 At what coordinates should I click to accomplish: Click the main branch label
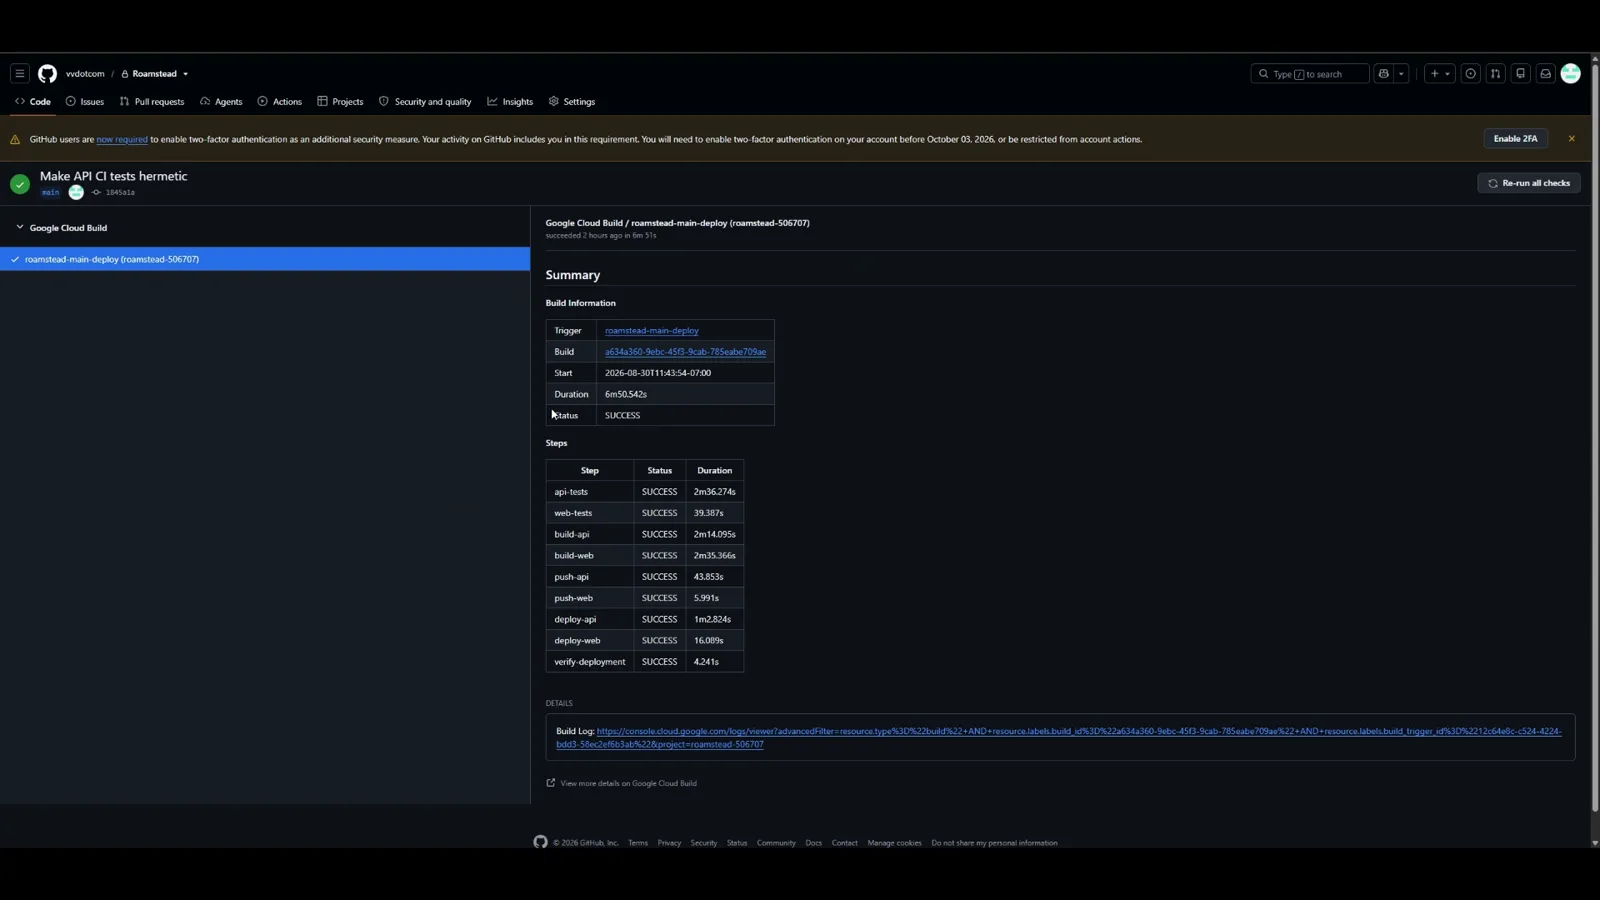(x=50, y=192)
